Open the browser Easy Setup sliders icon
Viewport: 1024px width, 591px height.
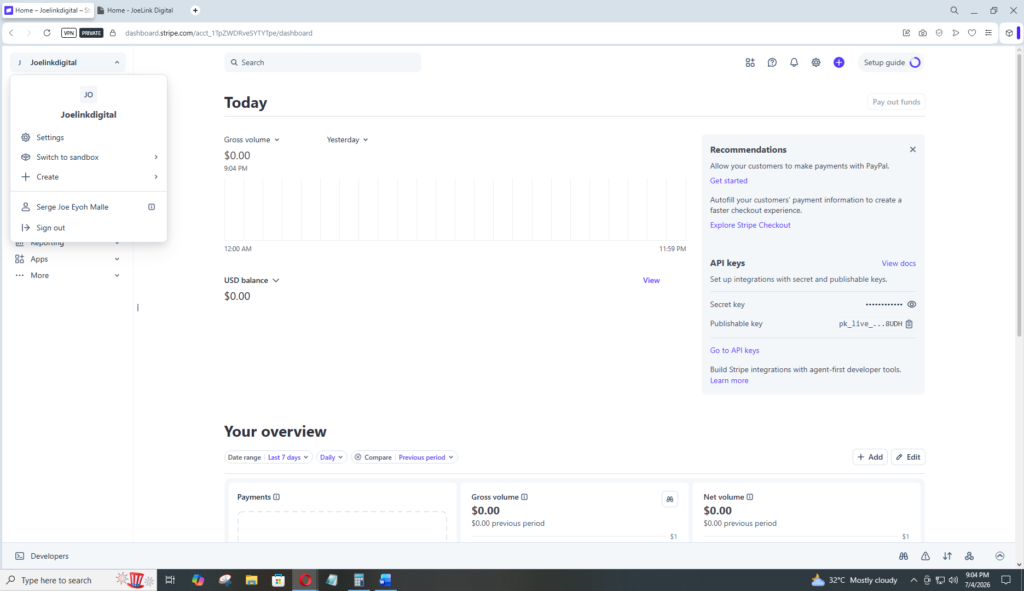point(988,33)
